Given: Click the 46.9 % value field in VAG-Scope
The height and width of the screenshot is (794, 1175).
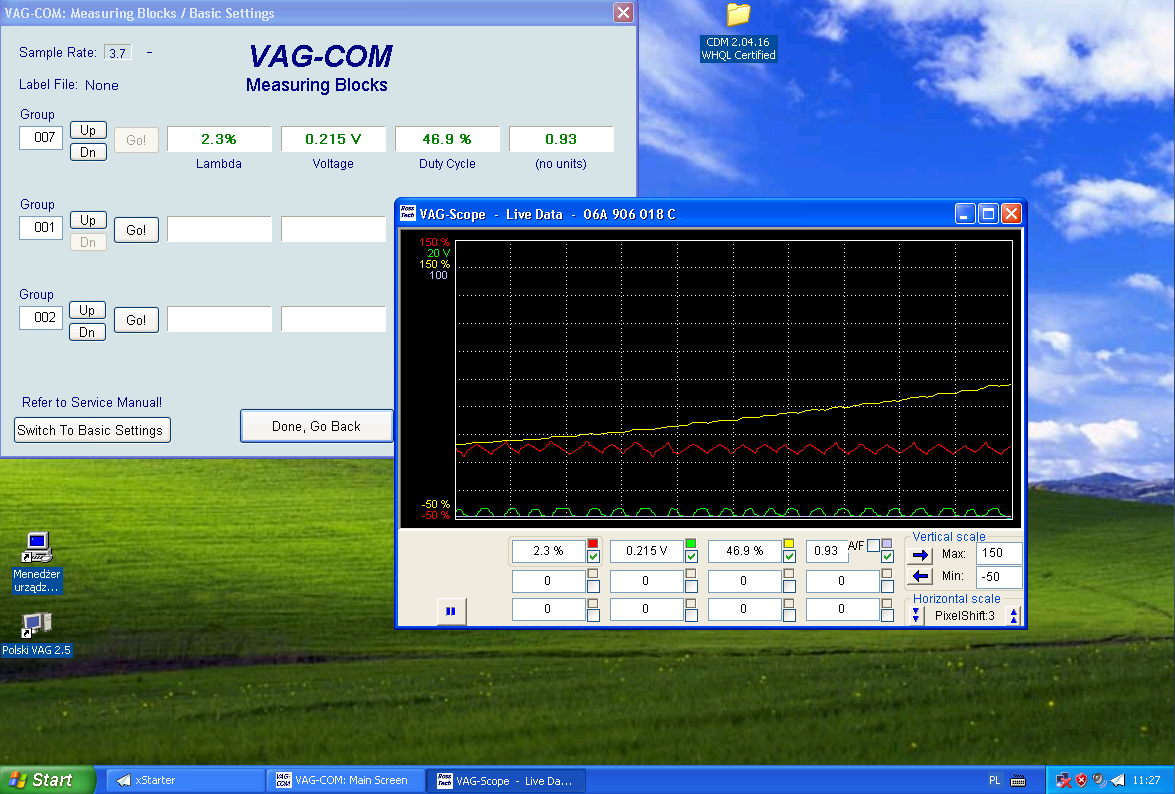Looking at the screenshot, I should click(744, 551).
